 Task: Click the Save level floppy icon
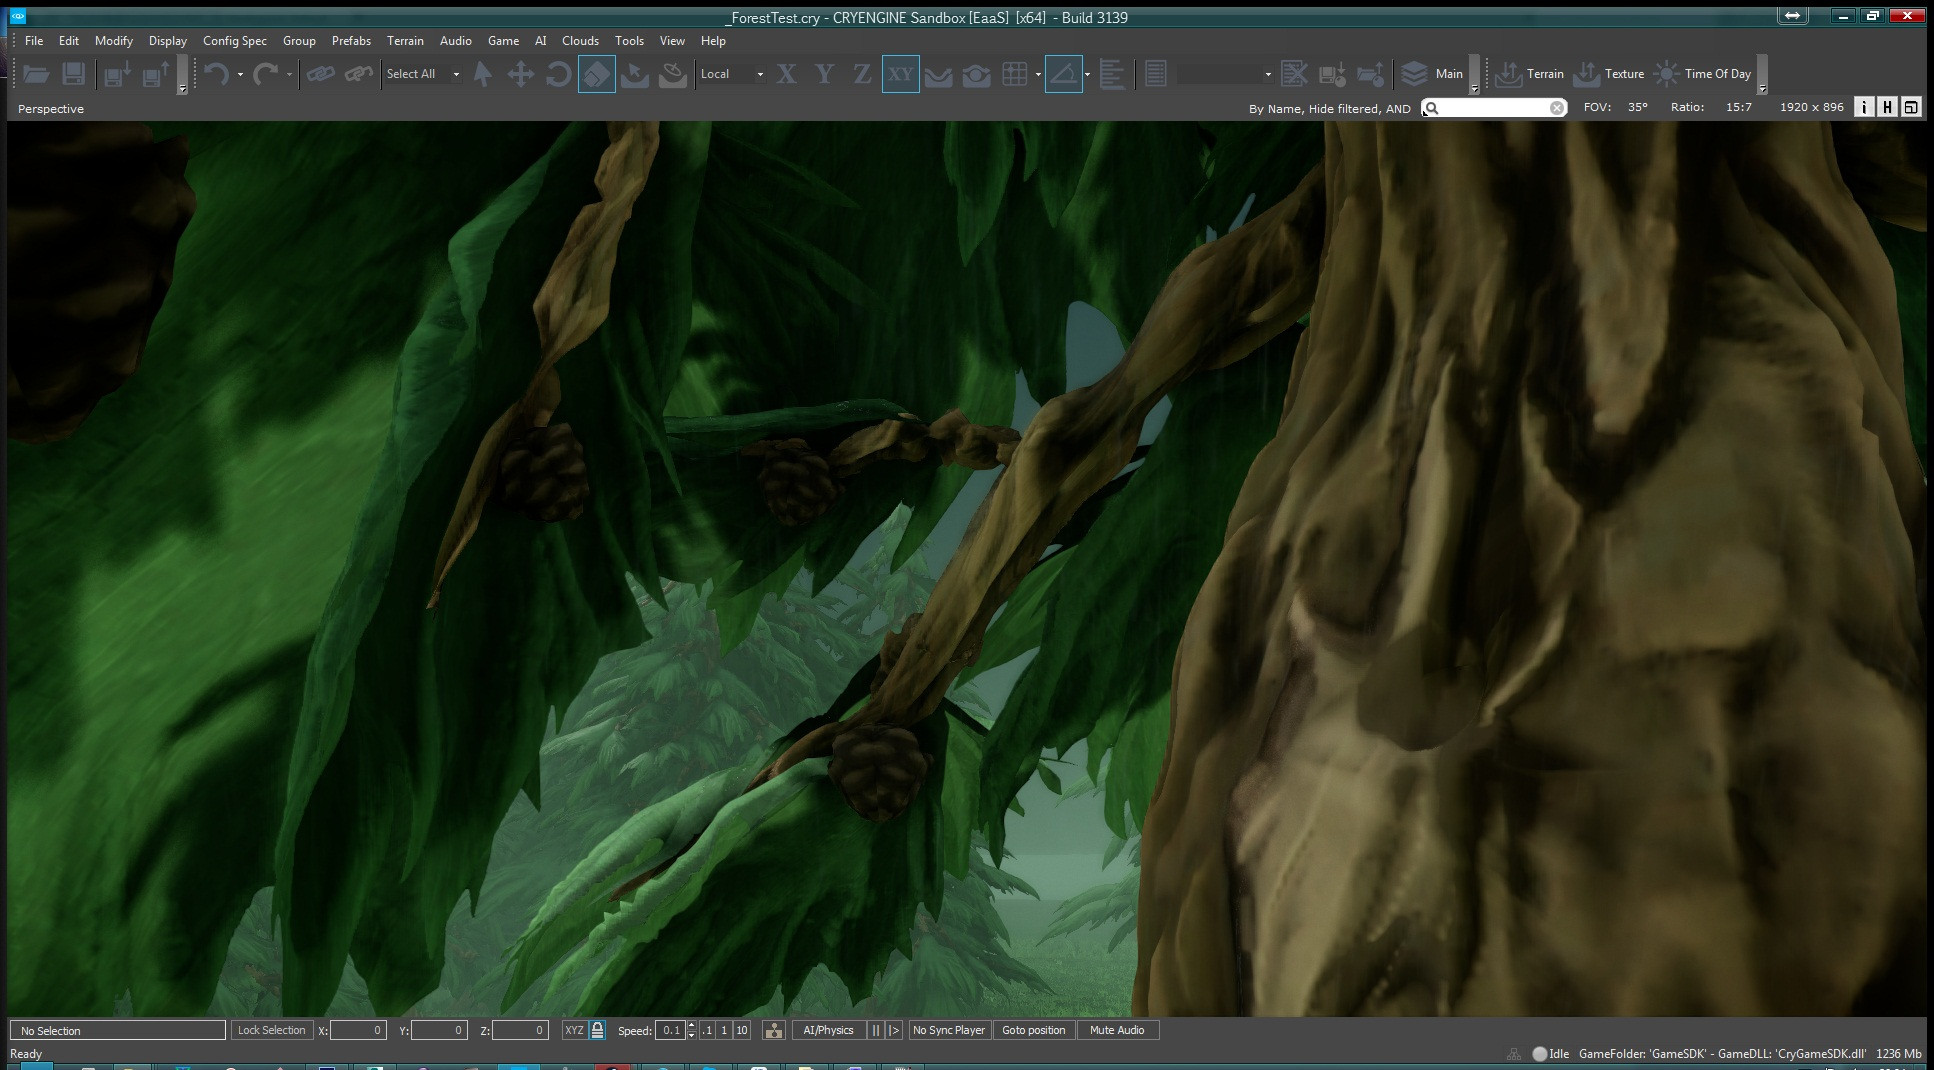[x=73, y=74]
